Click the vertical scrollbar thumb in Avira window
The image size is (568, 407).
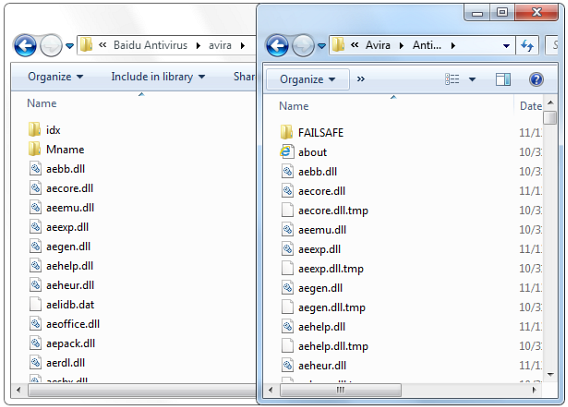[551, 118]
